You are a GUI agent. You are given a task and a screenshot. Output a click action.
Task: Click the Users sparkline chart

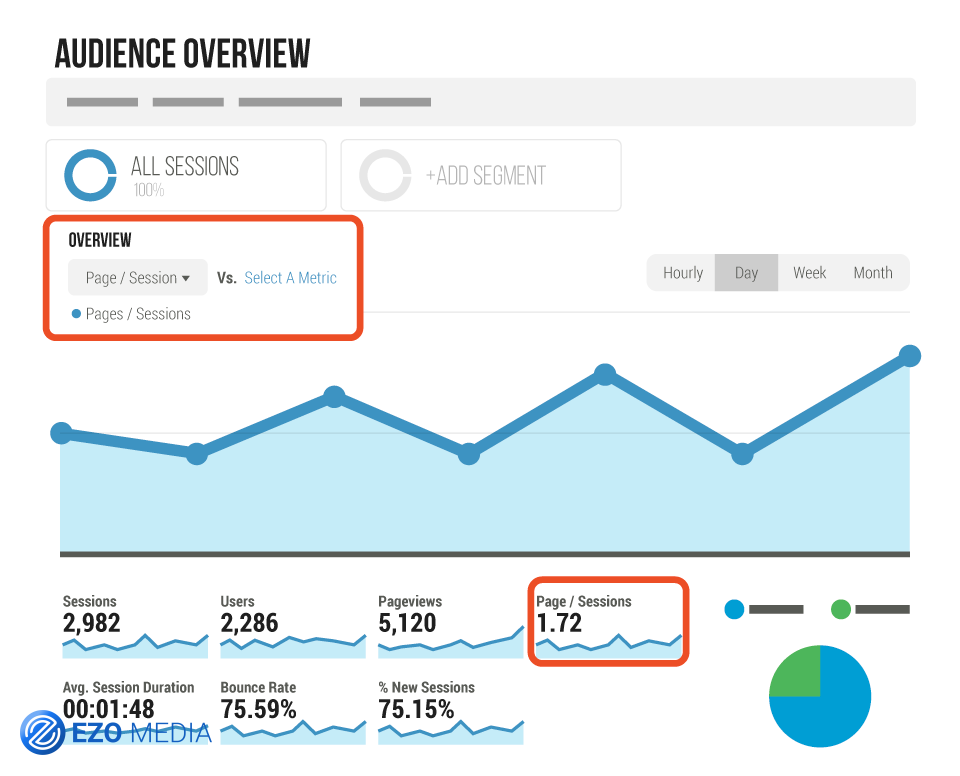[293, 646]
